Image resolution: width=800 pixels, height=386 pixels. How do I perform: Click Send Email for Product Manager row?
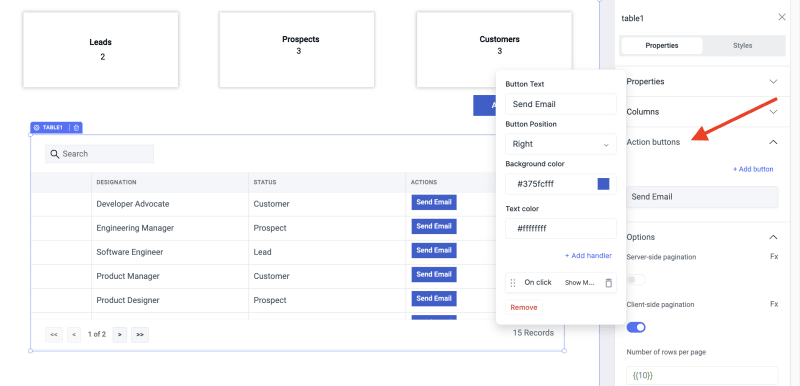pos(434,274)
